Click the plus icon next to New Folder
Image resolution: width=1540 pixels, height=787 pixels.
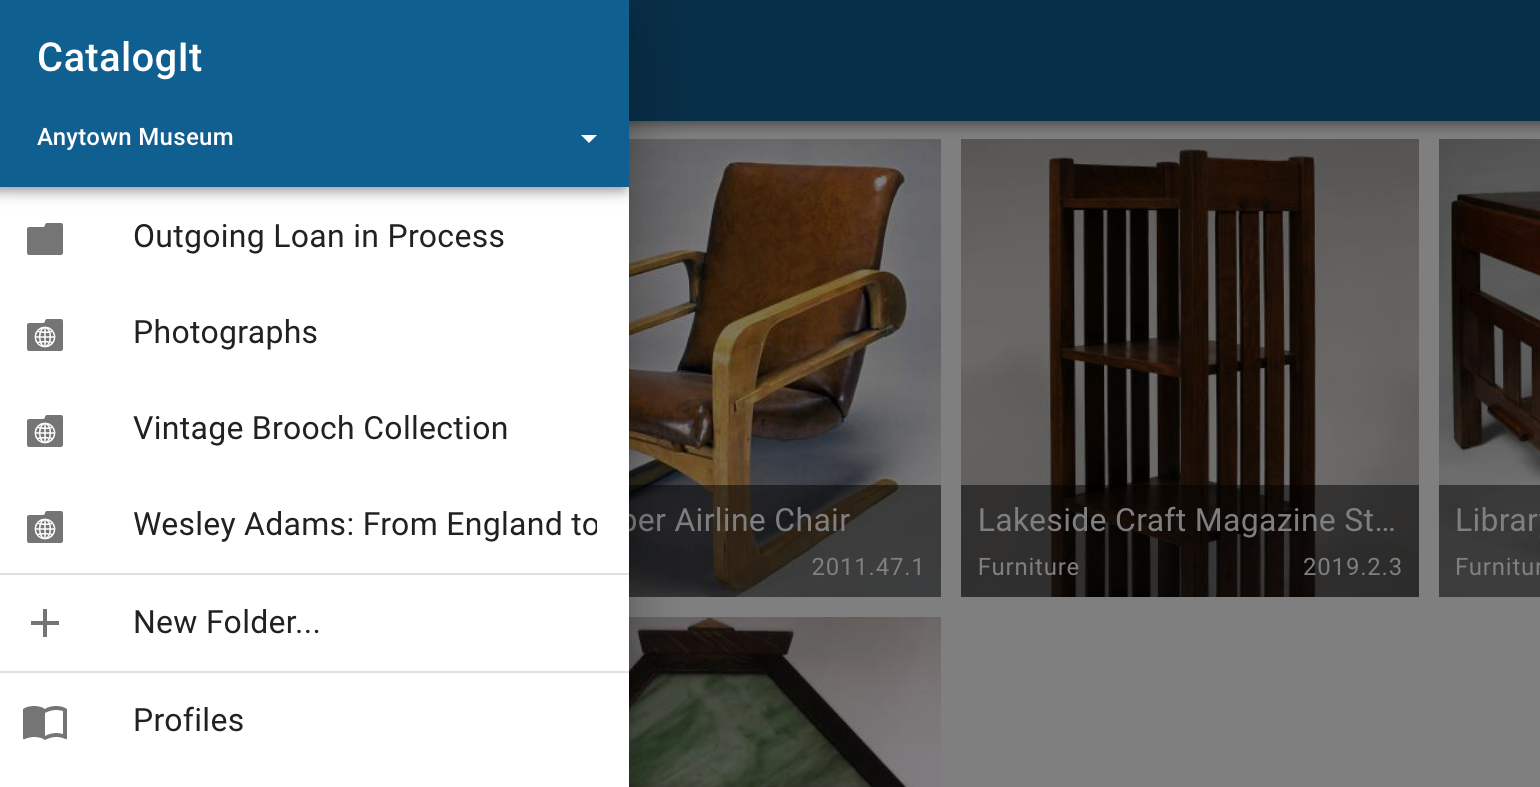coord(45,622)
